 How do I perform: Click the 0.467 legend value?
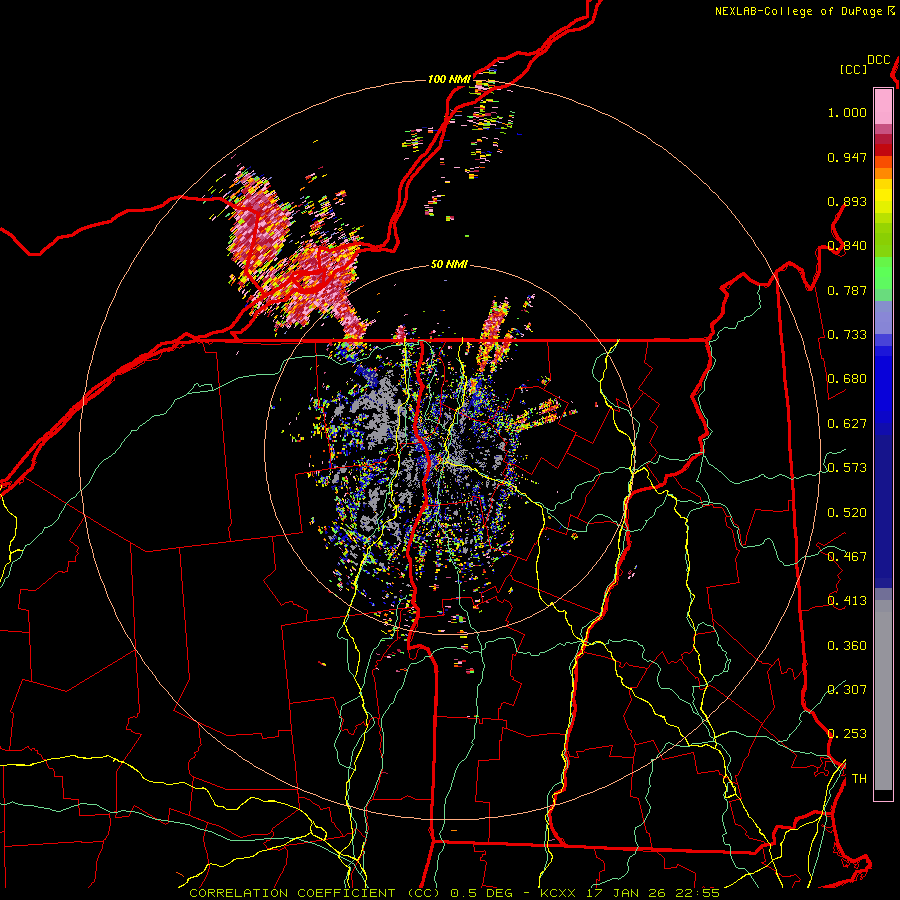(847, 557)
